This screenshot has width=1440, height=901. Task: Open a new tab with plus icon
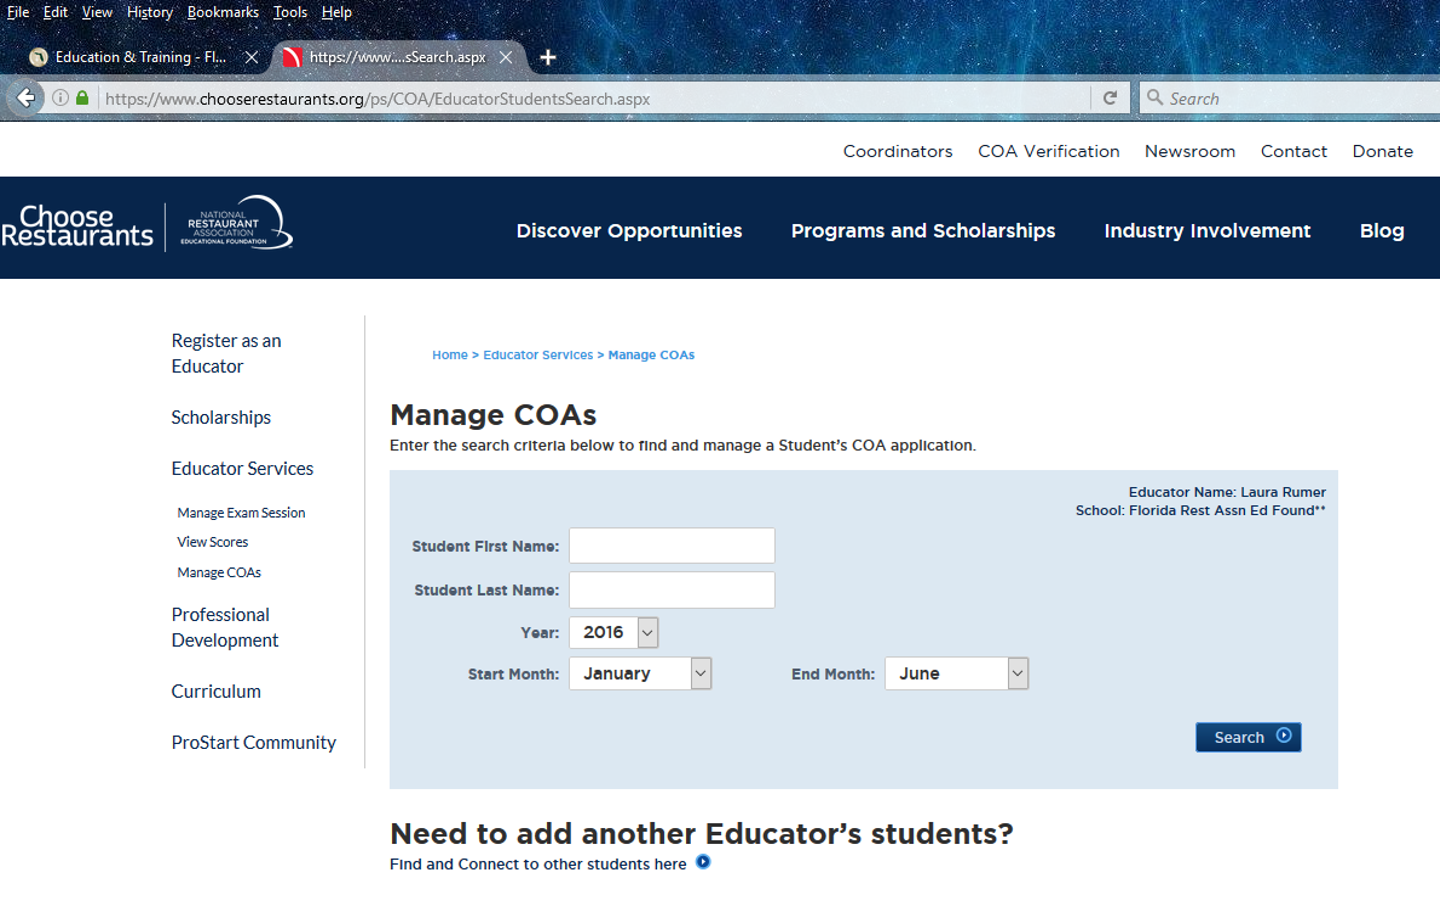547,57
